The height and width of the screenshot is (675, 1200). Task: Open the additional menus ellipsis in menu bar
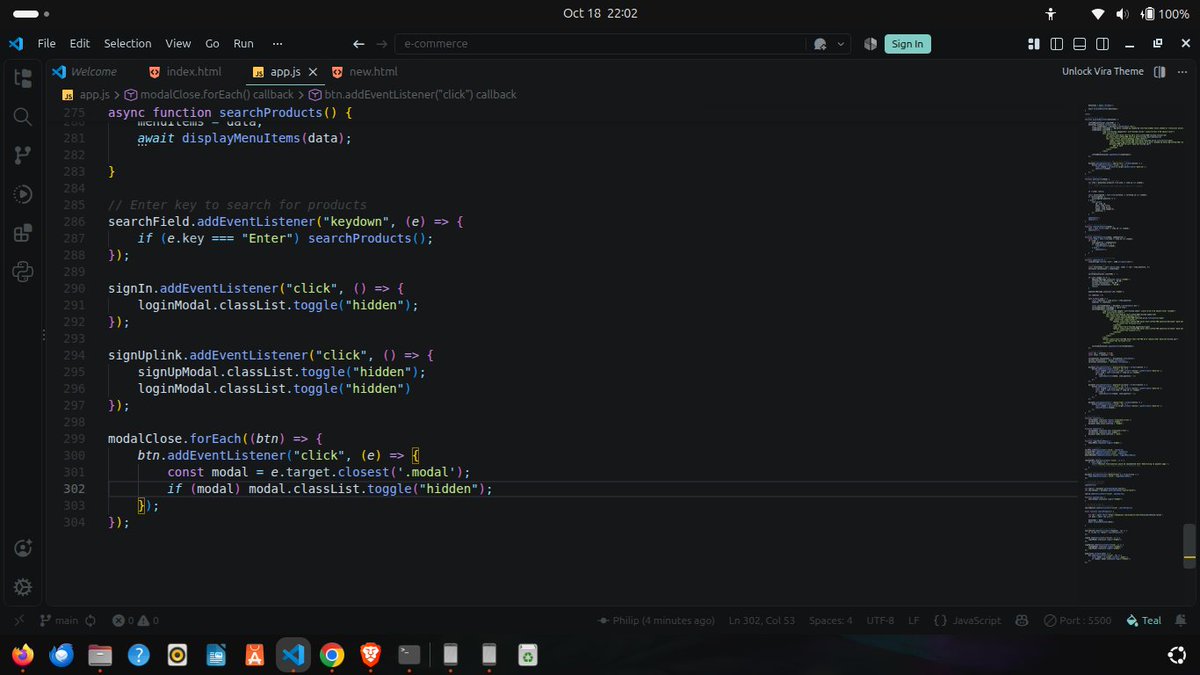tap(277, 44)
